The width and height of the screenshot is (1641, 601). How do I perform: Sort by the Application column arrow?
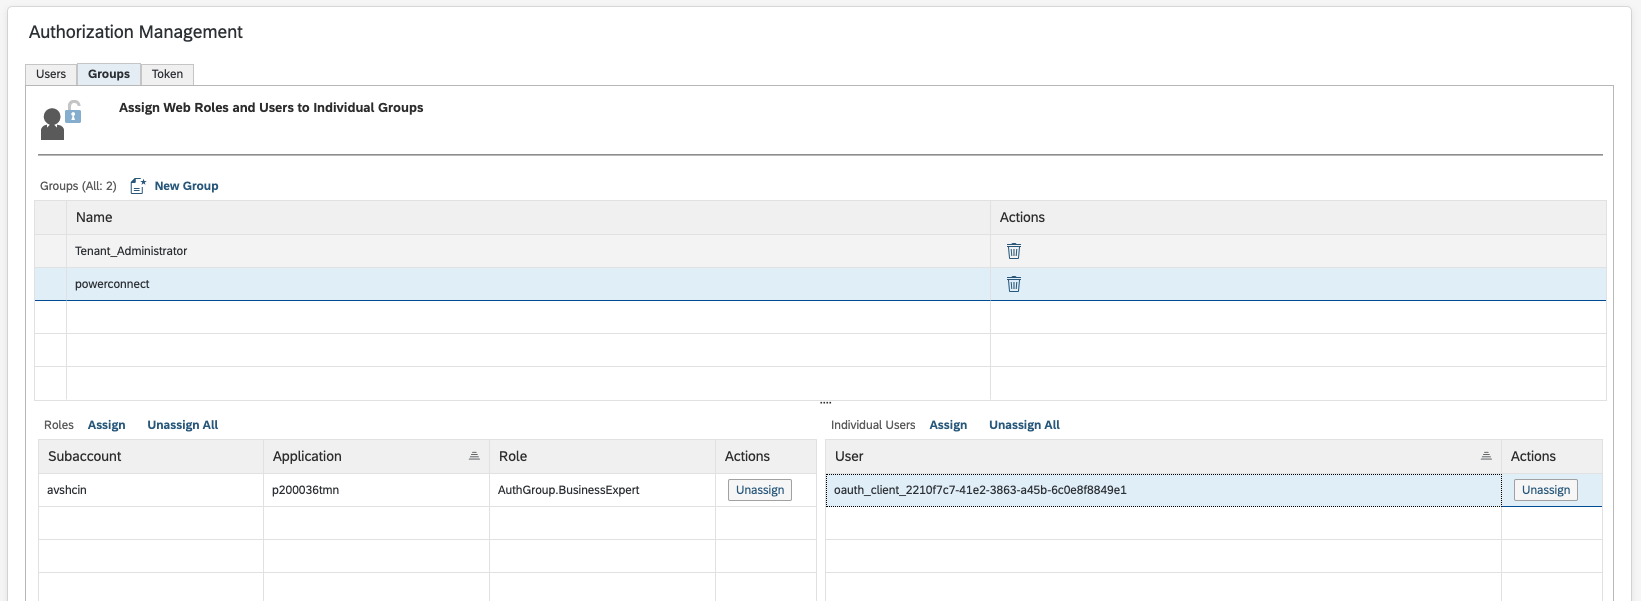[474, 456]
